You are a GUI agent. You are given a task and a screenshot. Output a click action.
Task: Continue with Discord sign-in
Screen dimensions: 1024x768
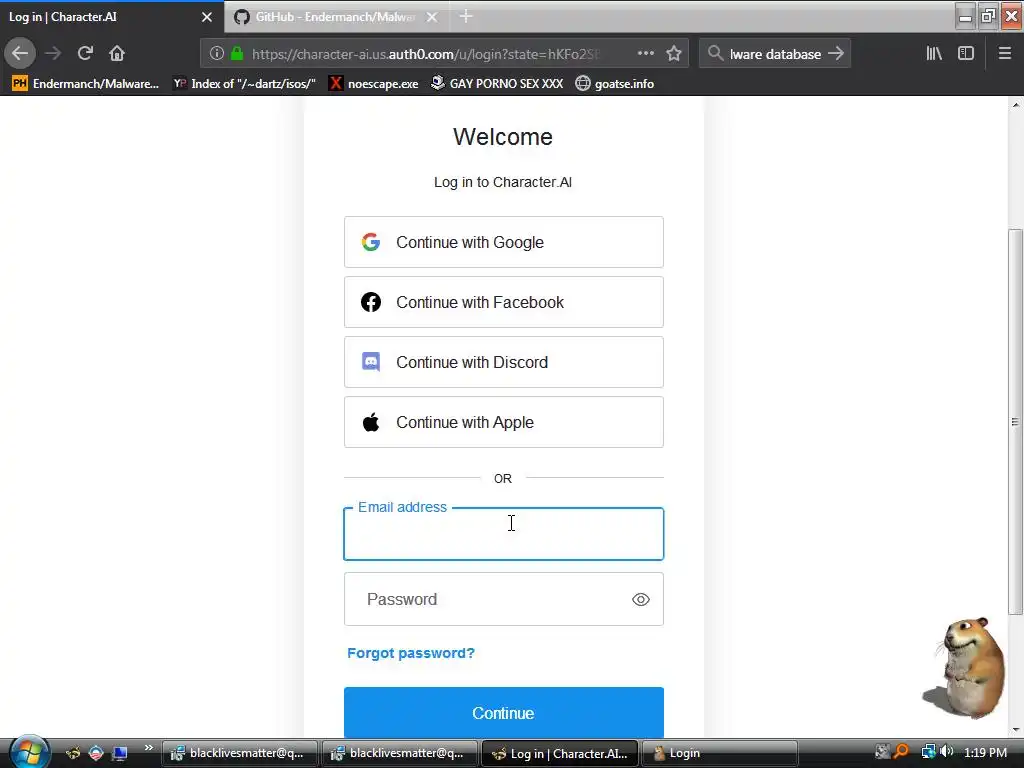pyautogui.click(x=504, y=362)
